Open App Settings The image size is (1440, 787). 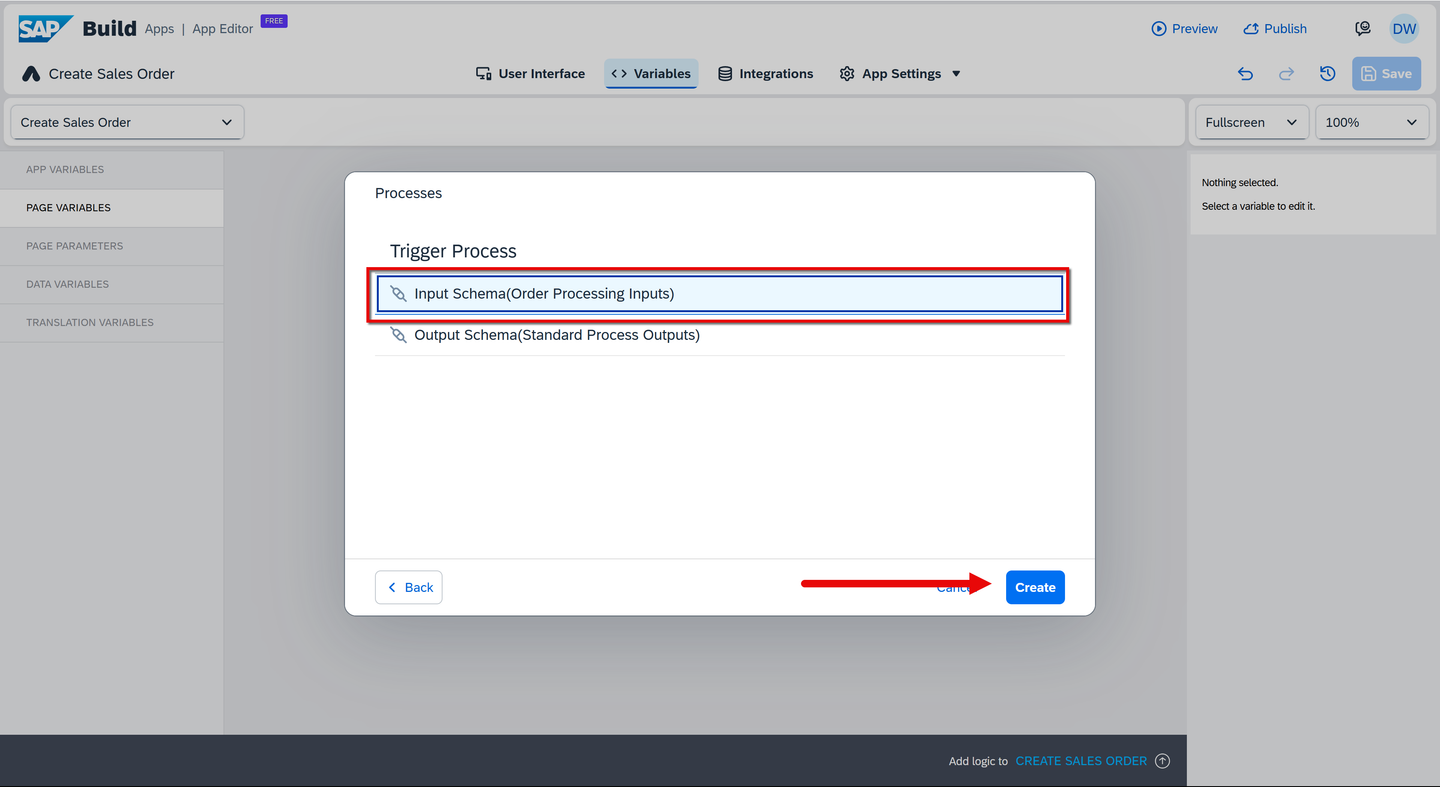tap(890, 74)
